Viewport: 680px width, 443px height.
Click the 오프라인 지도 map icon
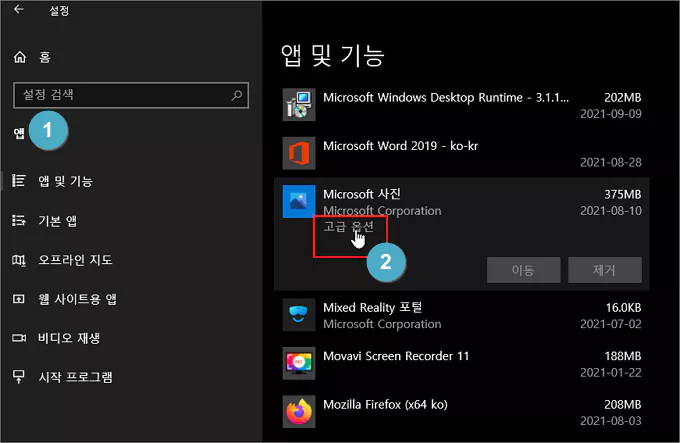click(x=19, y=260)
